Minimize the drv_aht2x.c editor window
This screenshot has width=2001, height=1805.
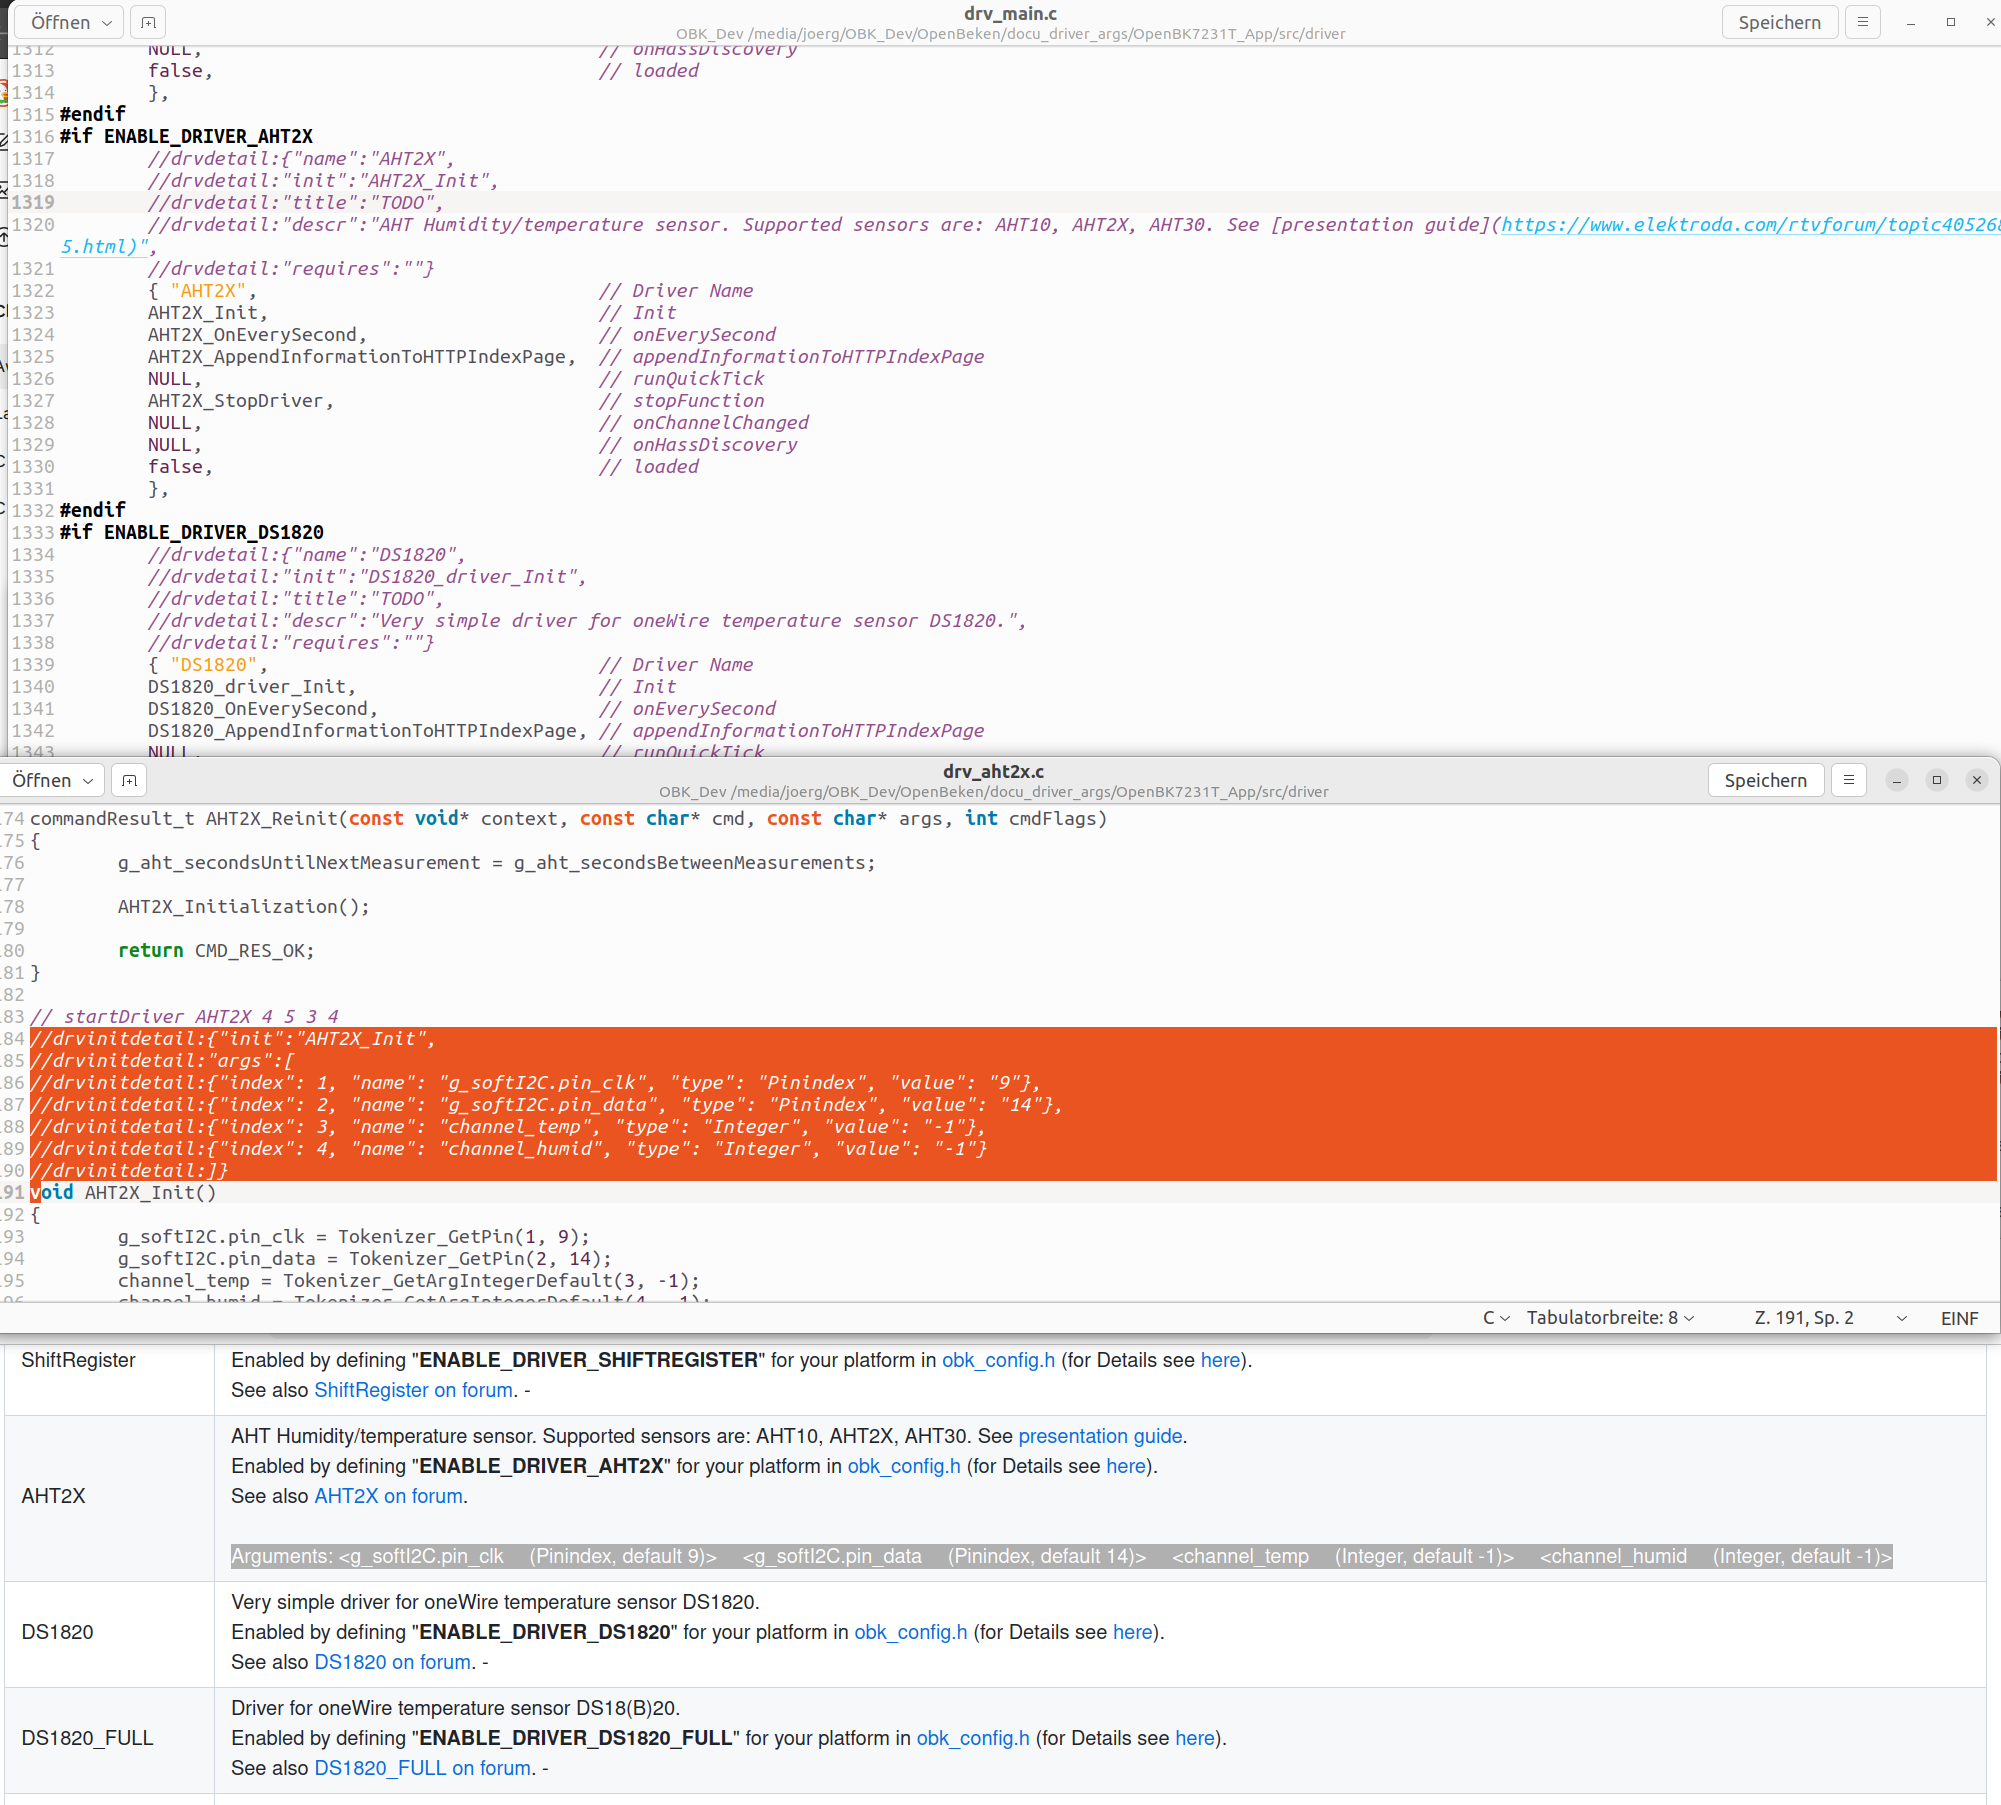point(1896,780)
